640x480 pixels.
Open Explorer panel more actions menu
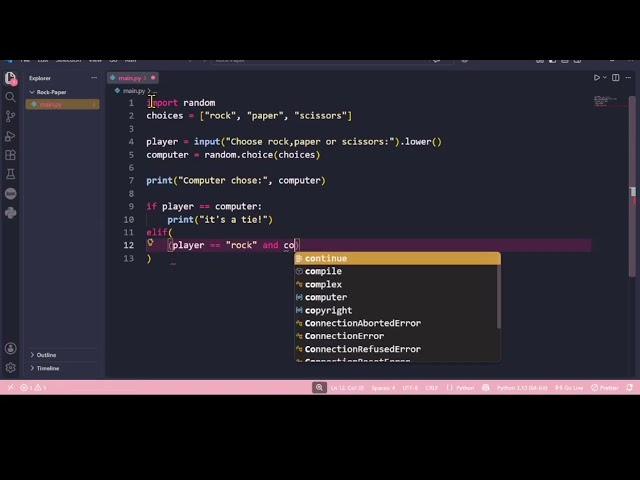[94, 78]
